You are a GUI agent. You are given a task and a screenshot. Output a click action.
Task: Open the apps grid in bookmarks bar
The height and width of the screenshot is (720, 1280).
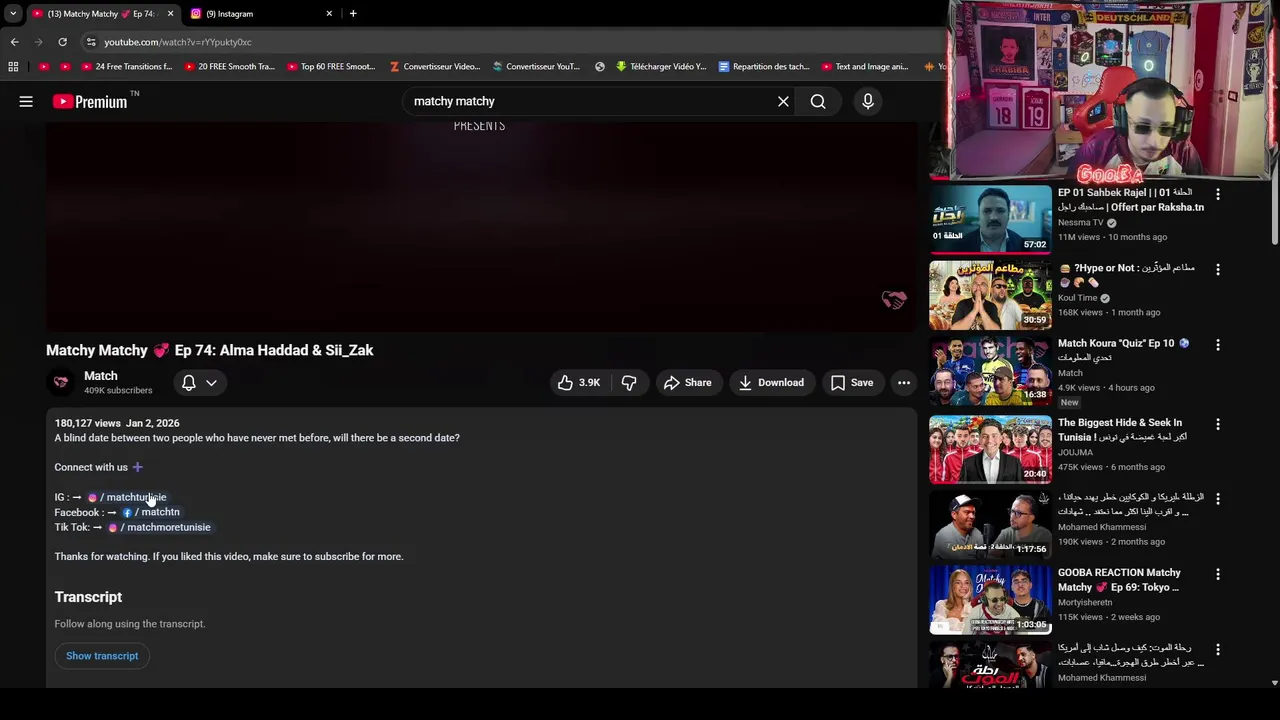click(13, 67)
